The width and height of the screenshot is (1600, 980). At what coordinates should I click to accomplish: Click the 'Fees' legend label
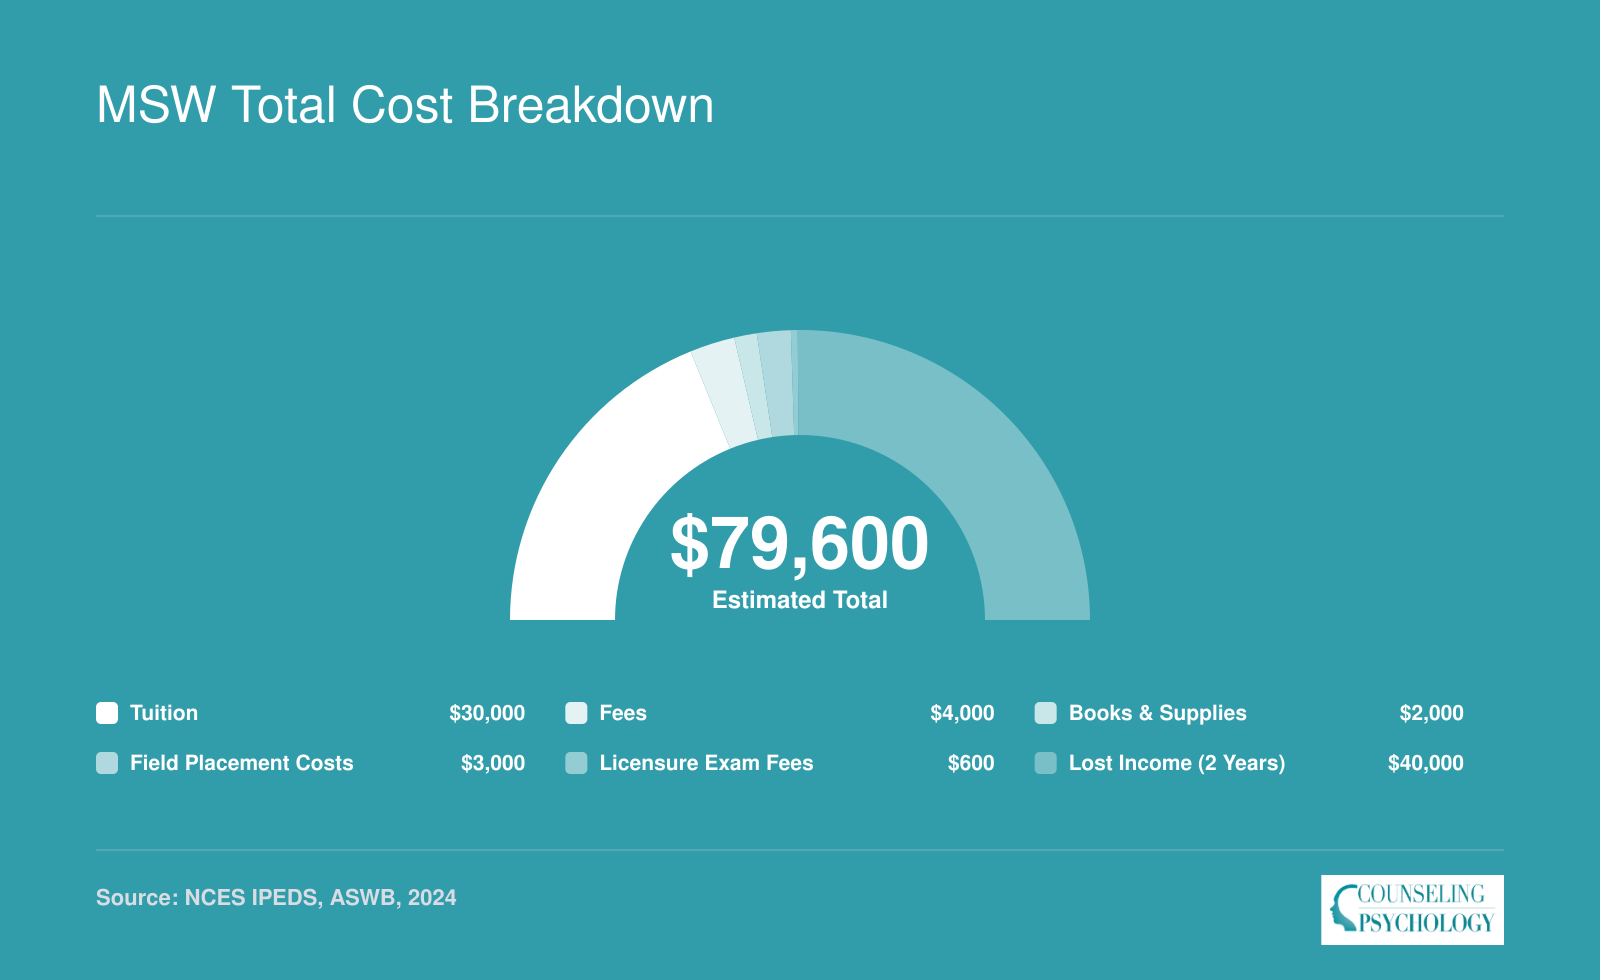pyautogui.click(x=623, y=713)
